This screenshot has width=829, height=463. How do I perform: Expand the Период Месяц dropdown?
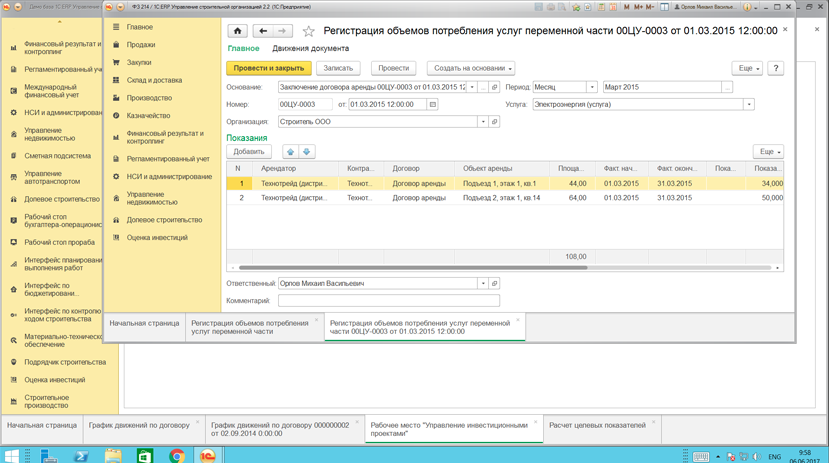coord(592,87)
